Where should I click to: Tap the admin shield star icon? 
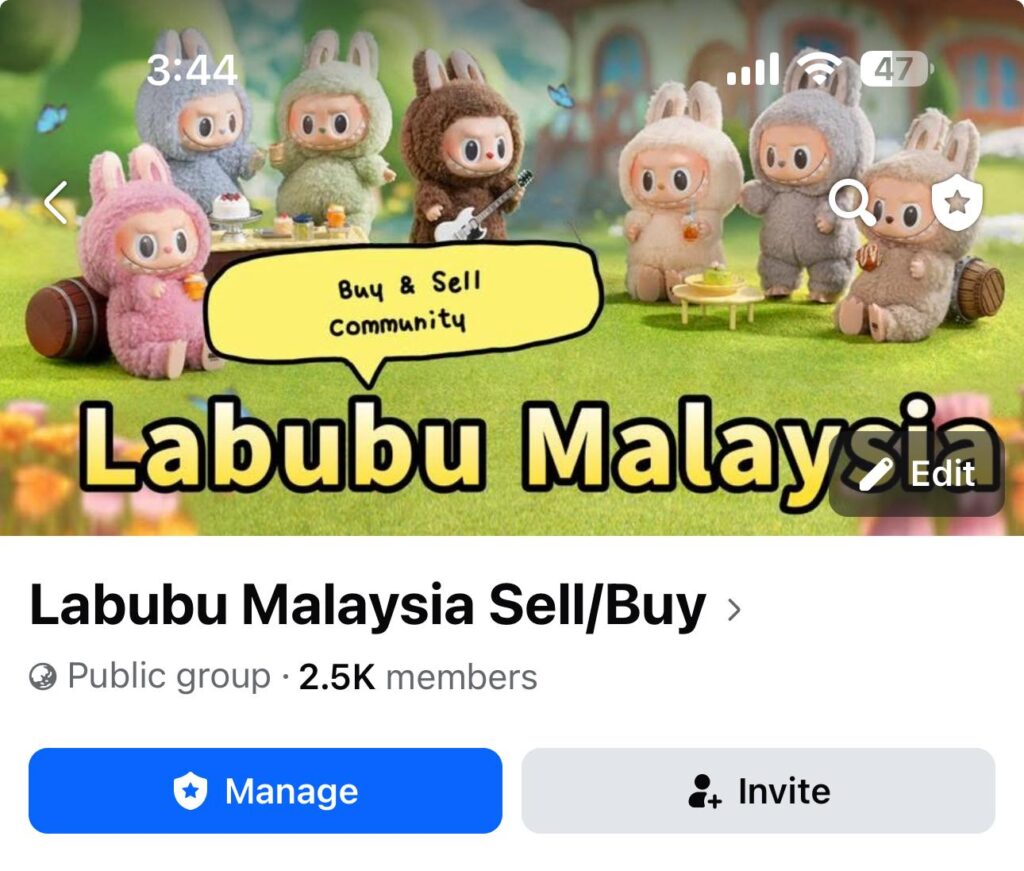(x=957, y=203)
